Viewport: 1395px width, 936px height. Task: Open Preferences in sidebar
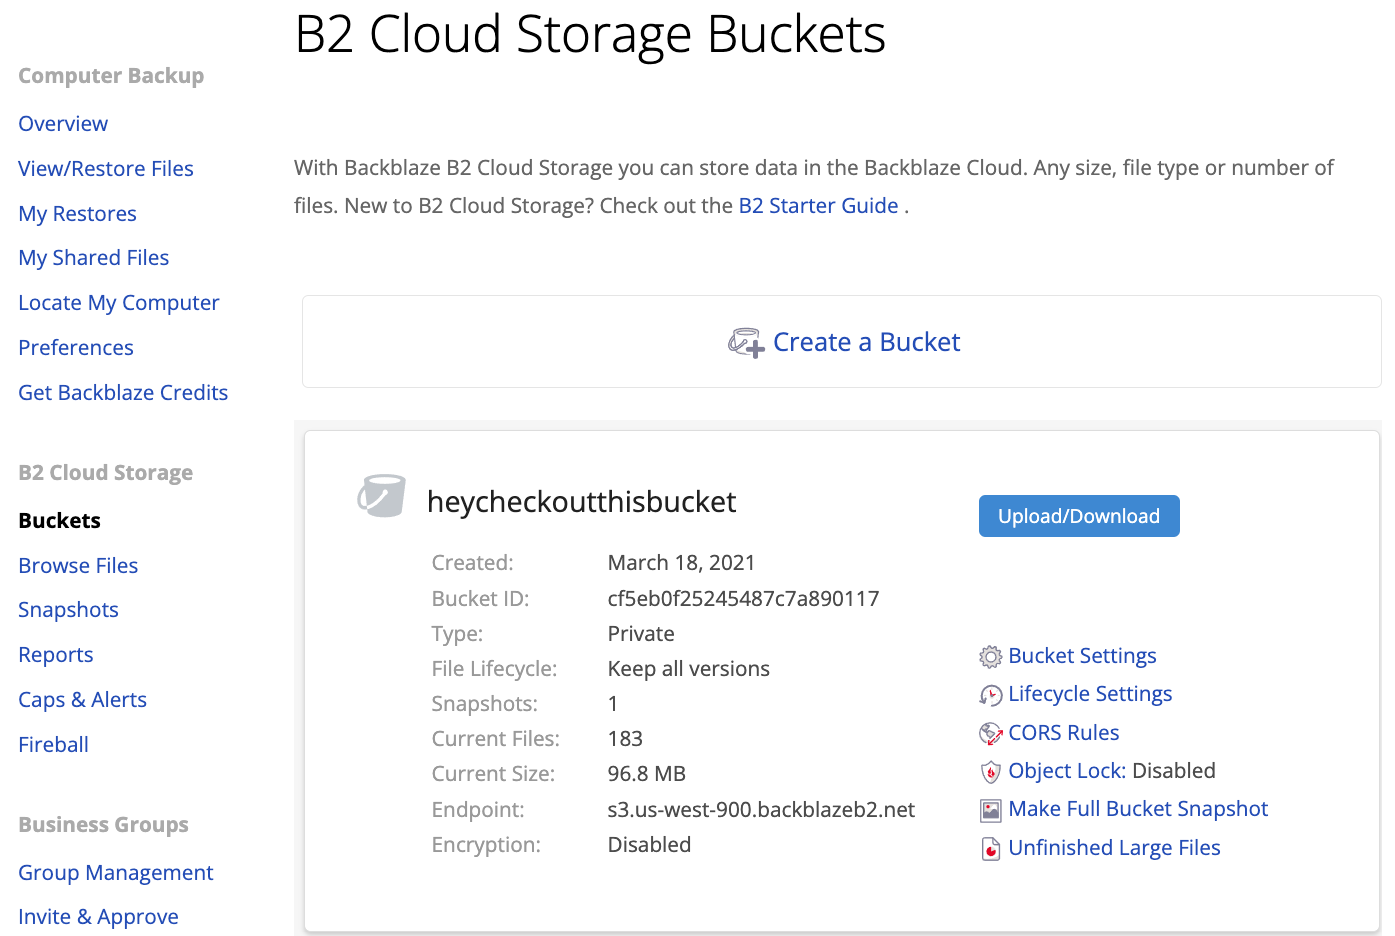coord(76,348)
